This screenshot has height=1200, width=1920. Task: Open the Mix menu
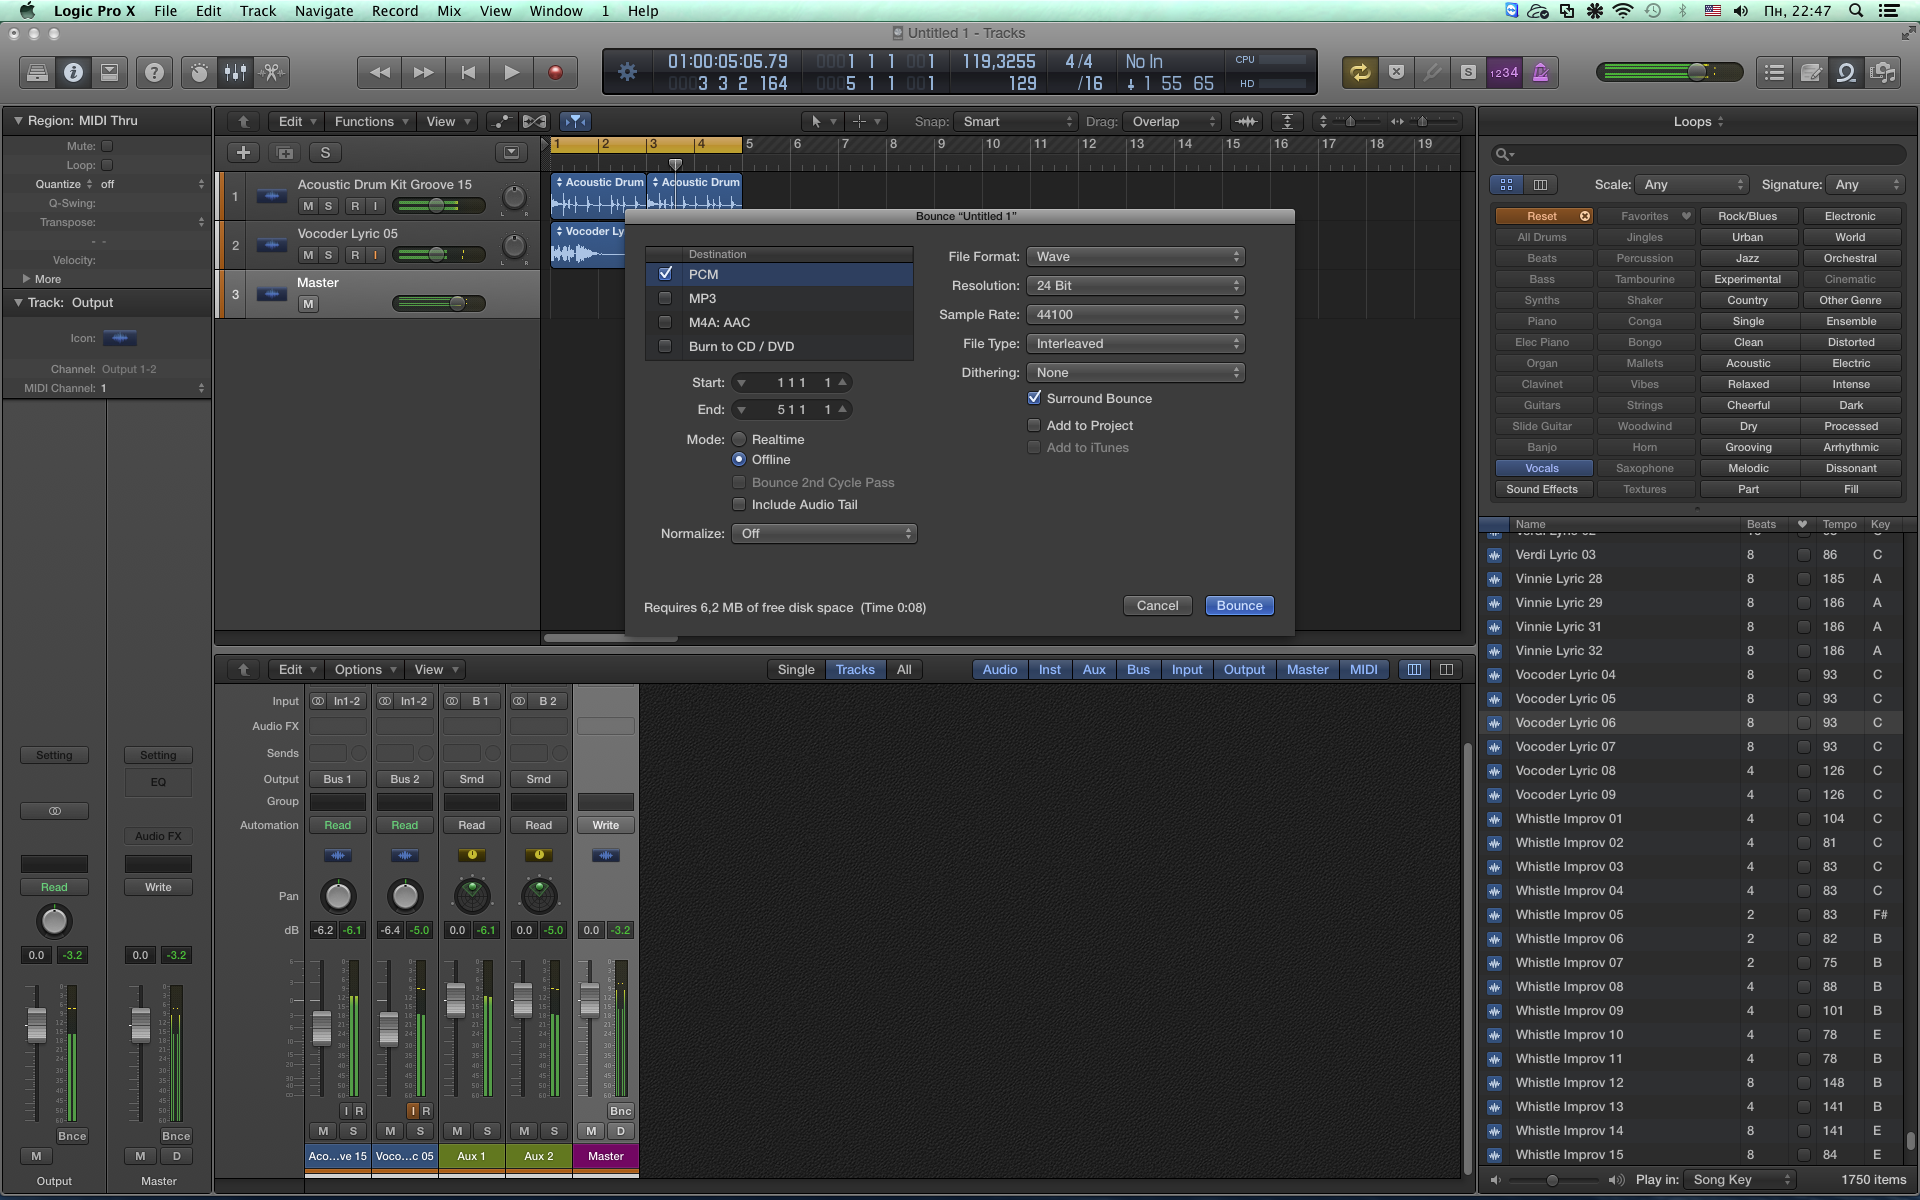pyautogui.click(x=449, y=11)
